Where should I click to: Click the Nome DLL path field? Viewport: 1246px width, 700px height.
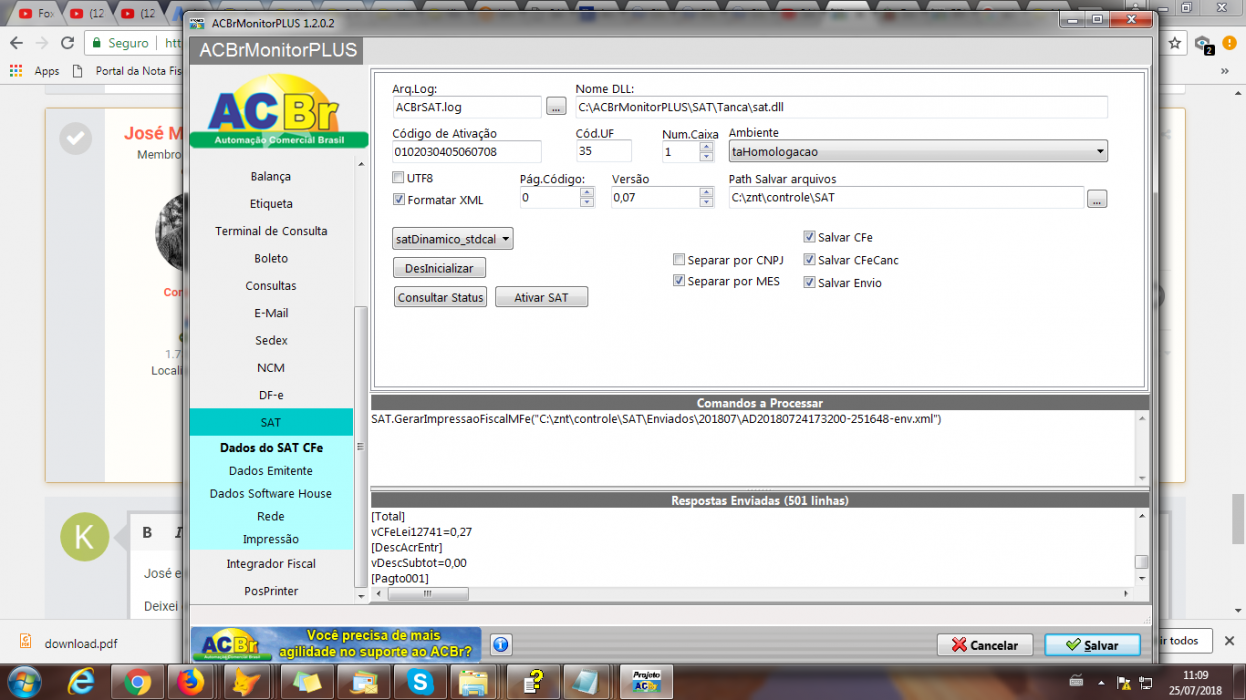click(841, 107)
